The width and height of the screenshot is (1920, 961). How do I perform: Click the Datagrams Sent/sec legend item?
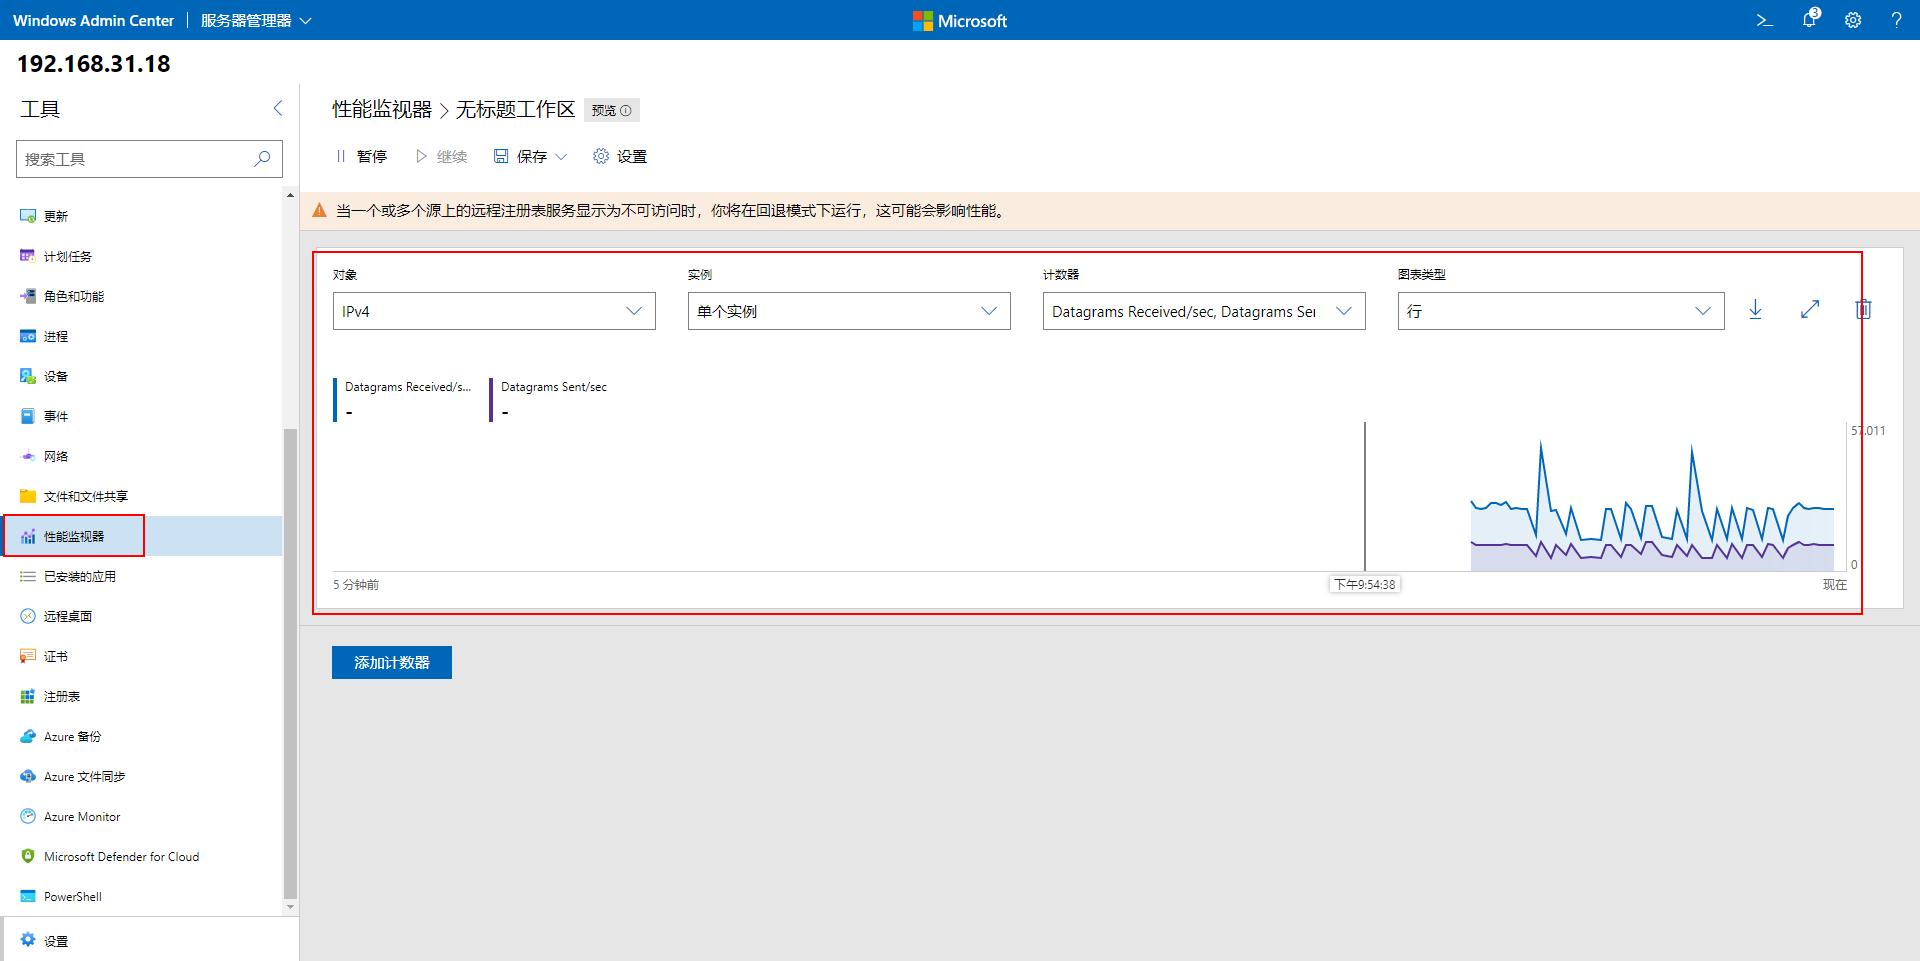pyautogui.click(x=551, y=399)
